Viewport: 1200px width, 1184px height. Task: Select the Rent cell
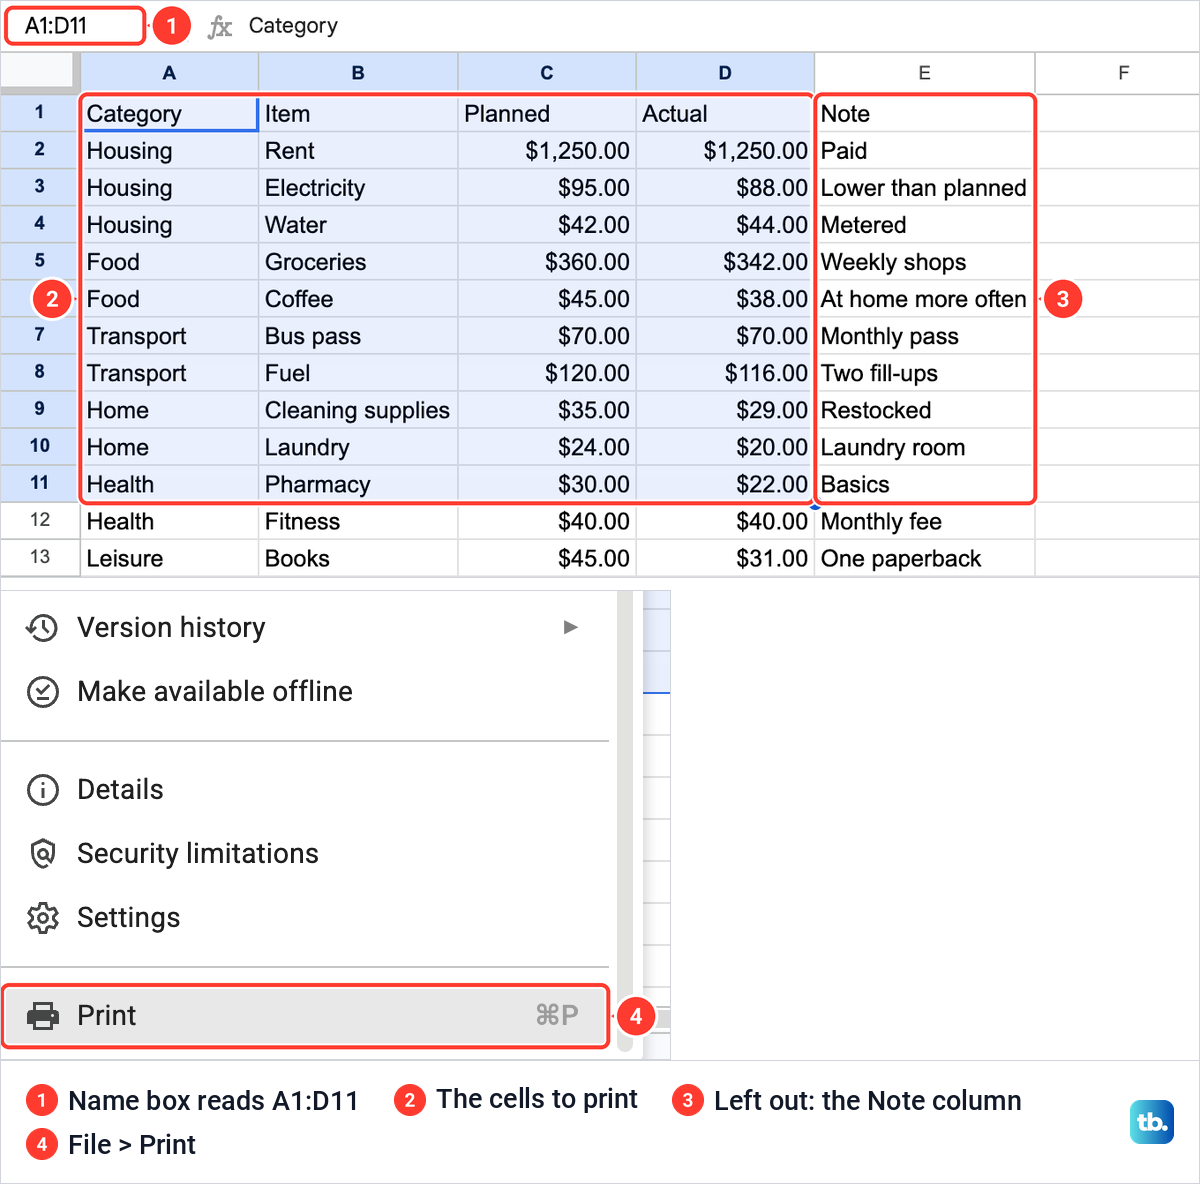(x=358, y=150)
